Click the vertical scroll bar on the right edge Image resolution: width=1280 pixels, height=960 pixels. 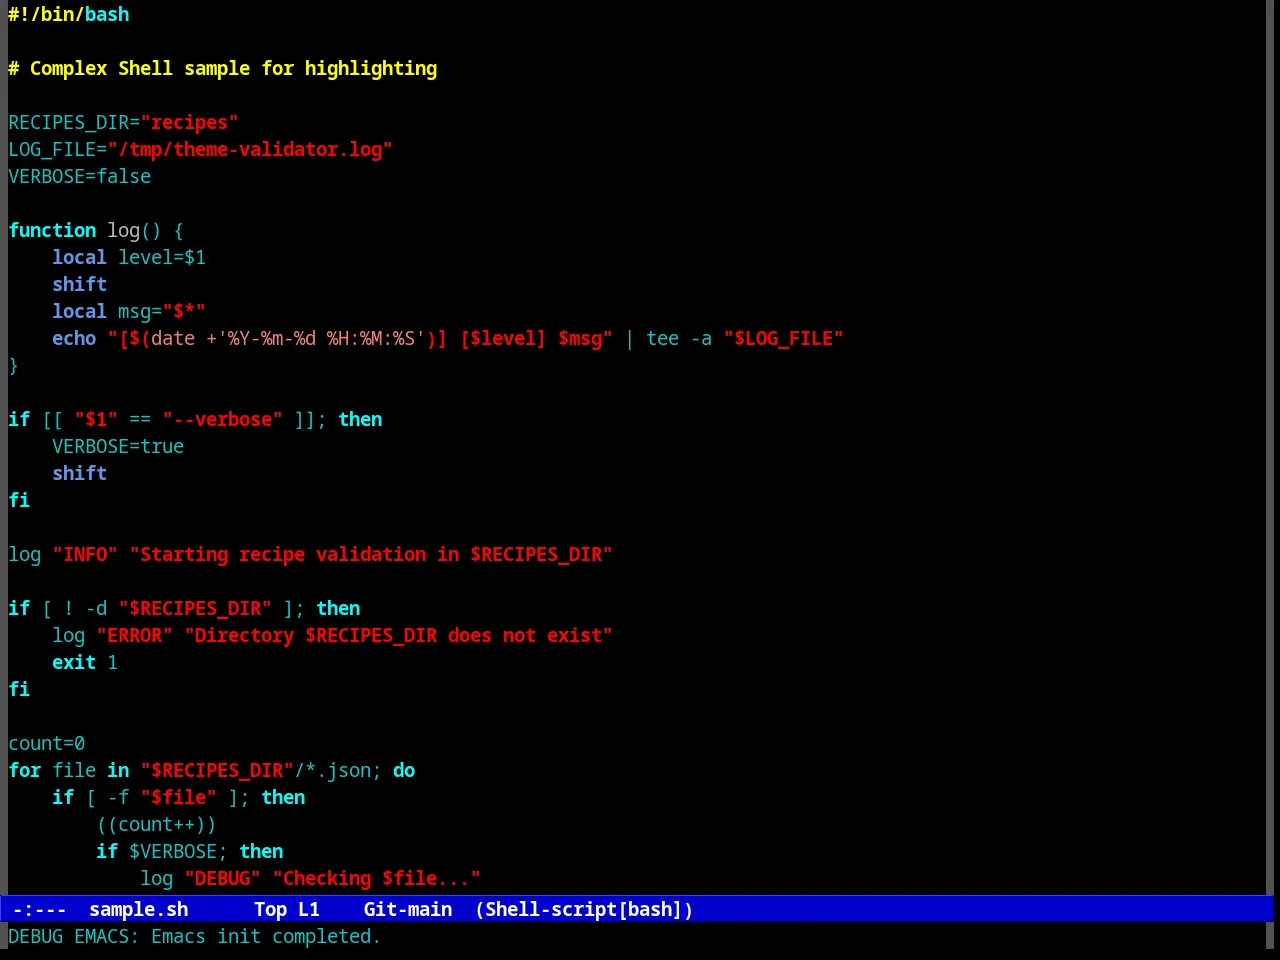coord(1269,447)
